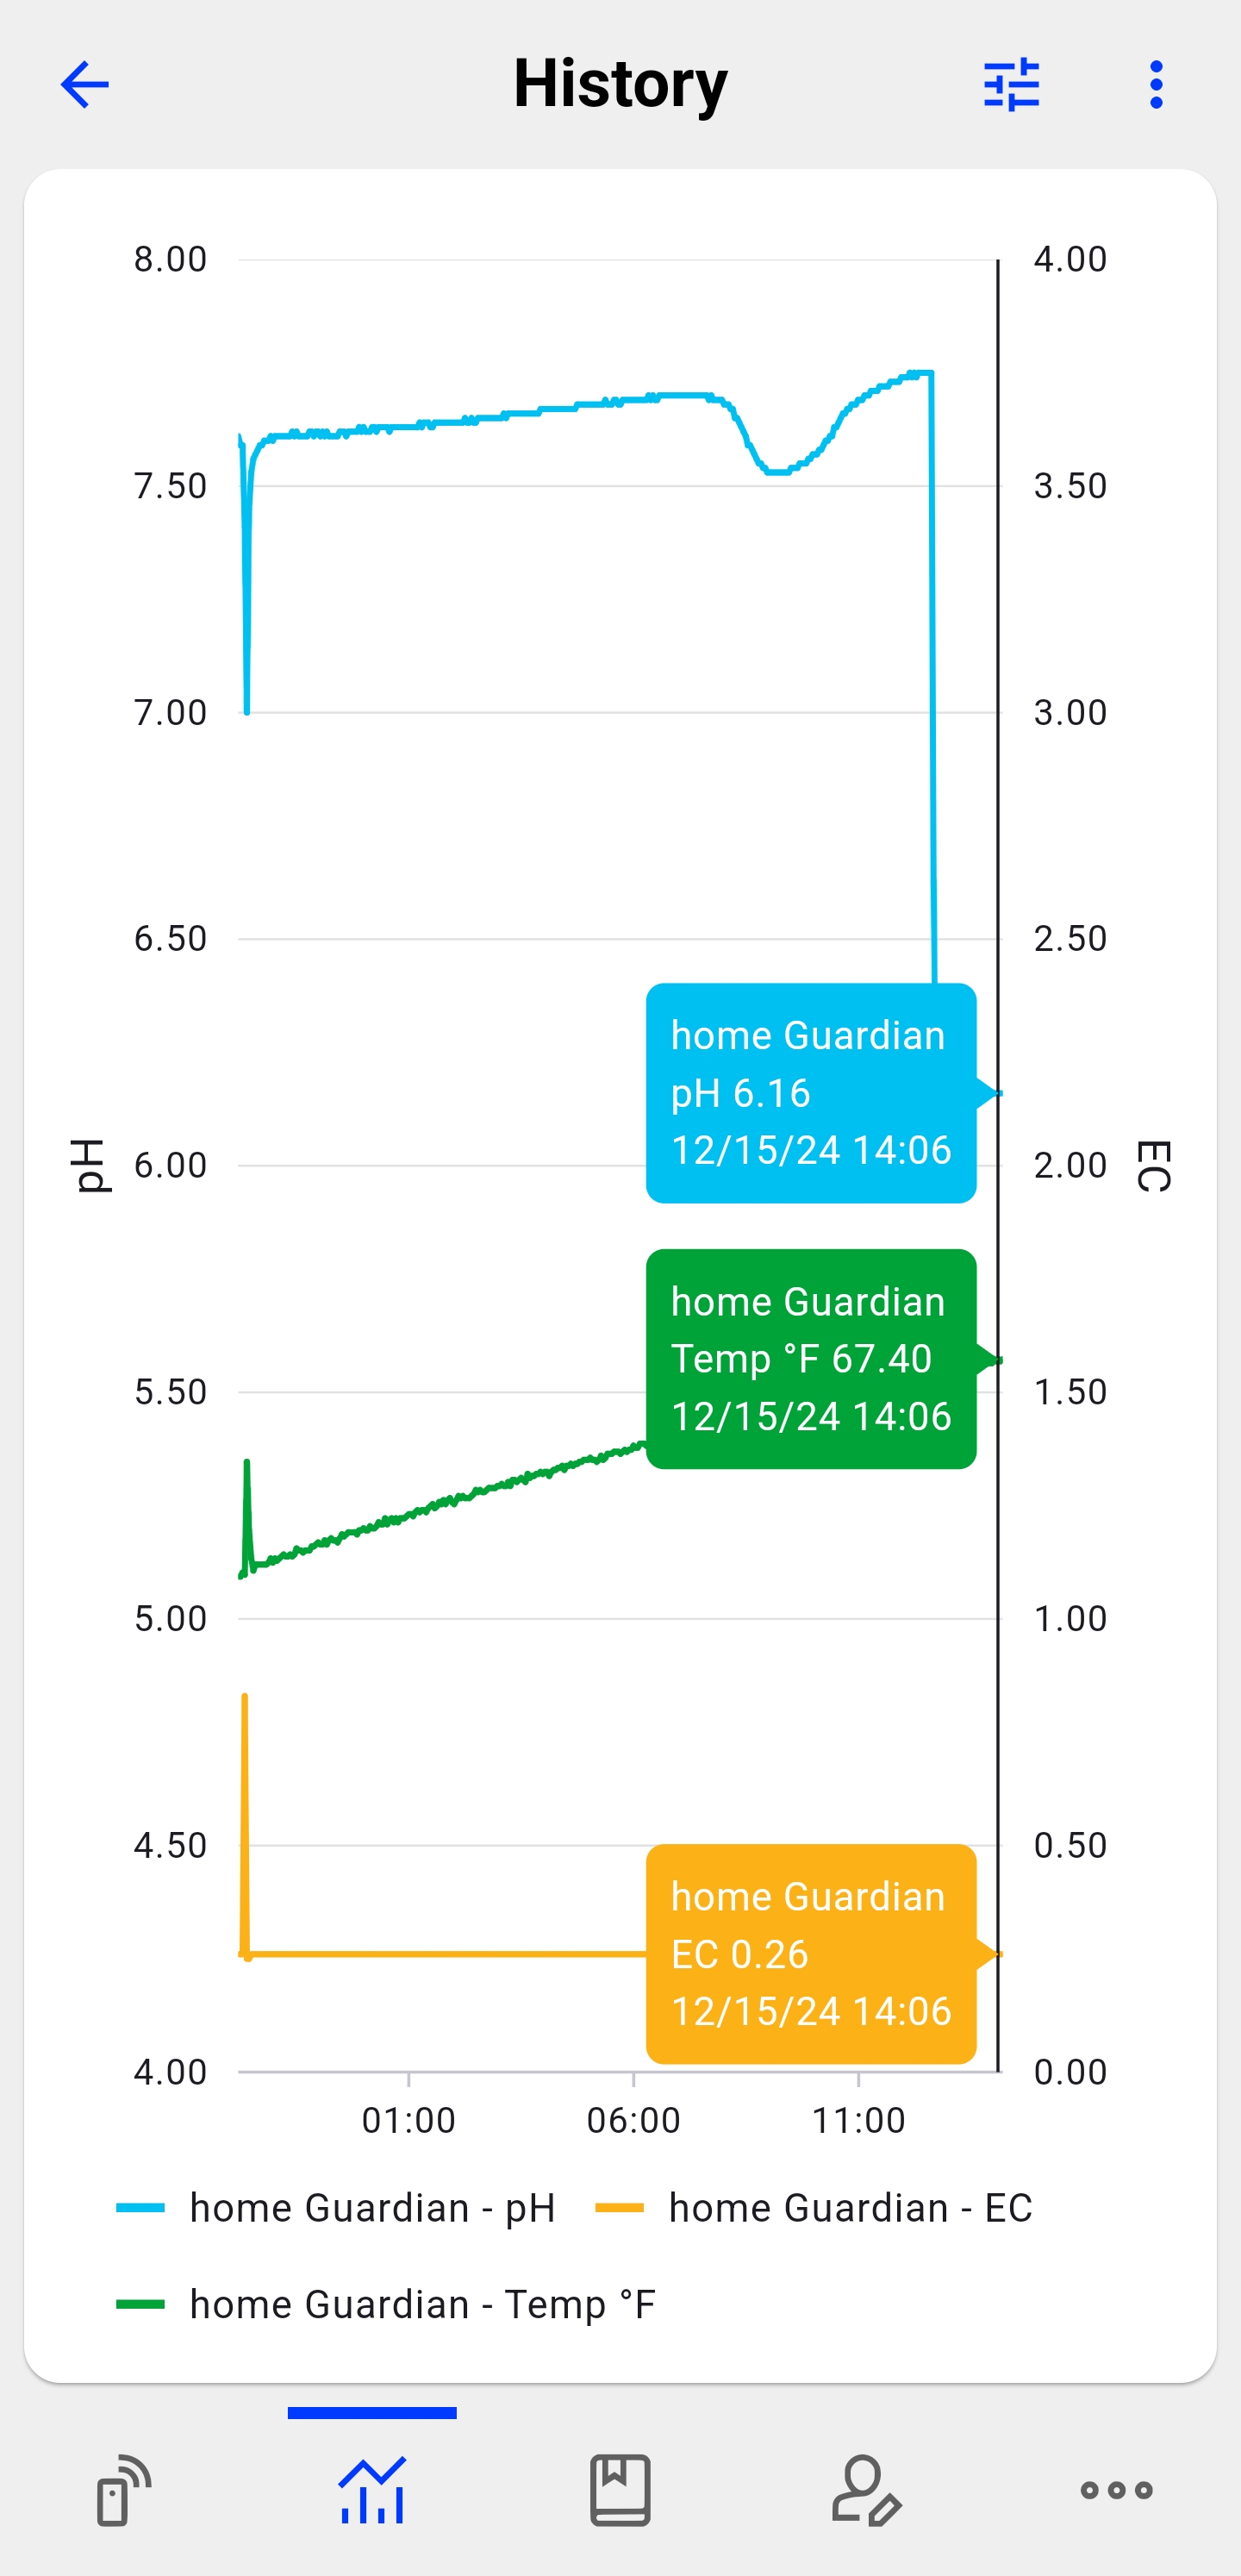Click the blue pH legend color swatch
Viewport: 1241px width, 2576px height.
click(140, 2208)
